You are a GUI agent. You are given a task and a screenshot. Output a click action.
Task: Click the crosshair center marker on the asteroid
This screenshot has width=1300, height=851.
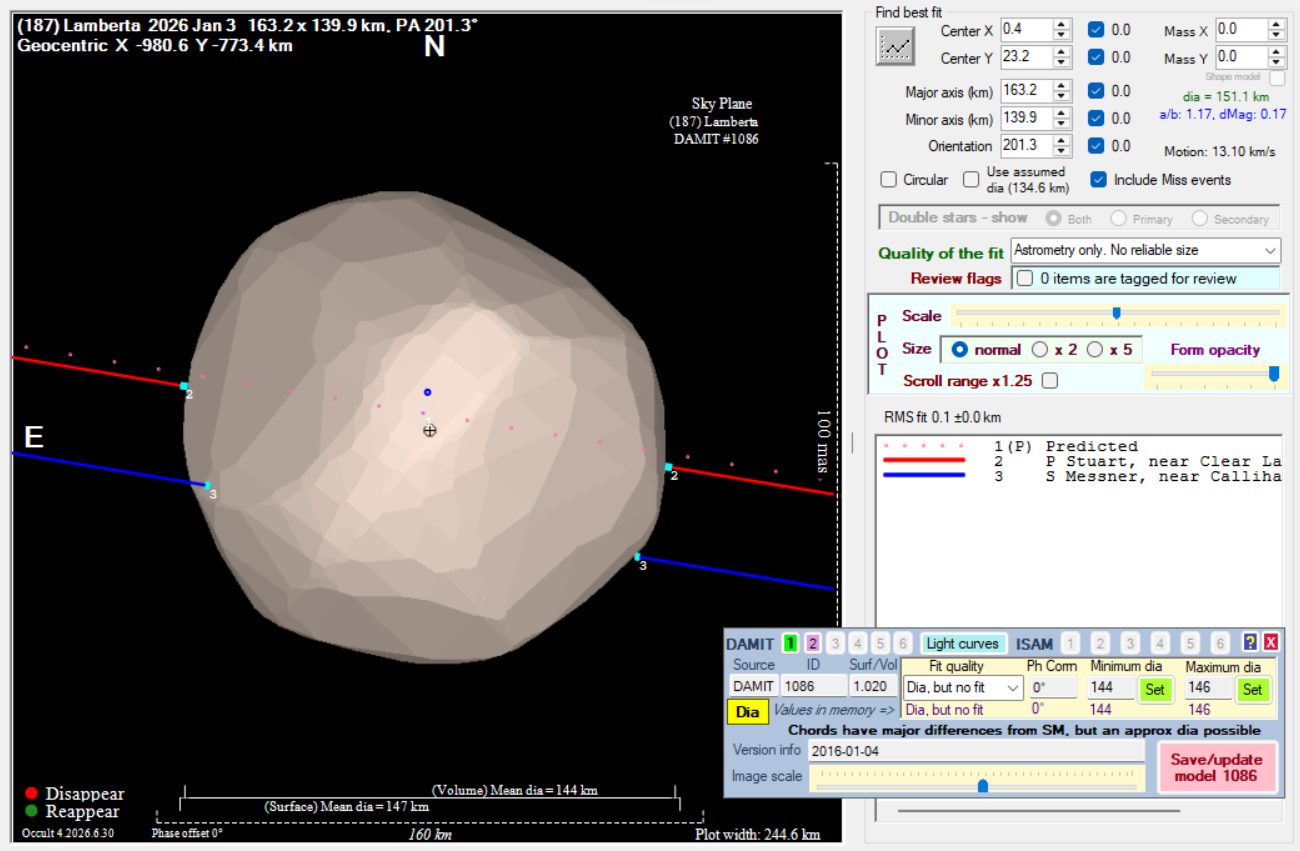[x=430, y=430]
